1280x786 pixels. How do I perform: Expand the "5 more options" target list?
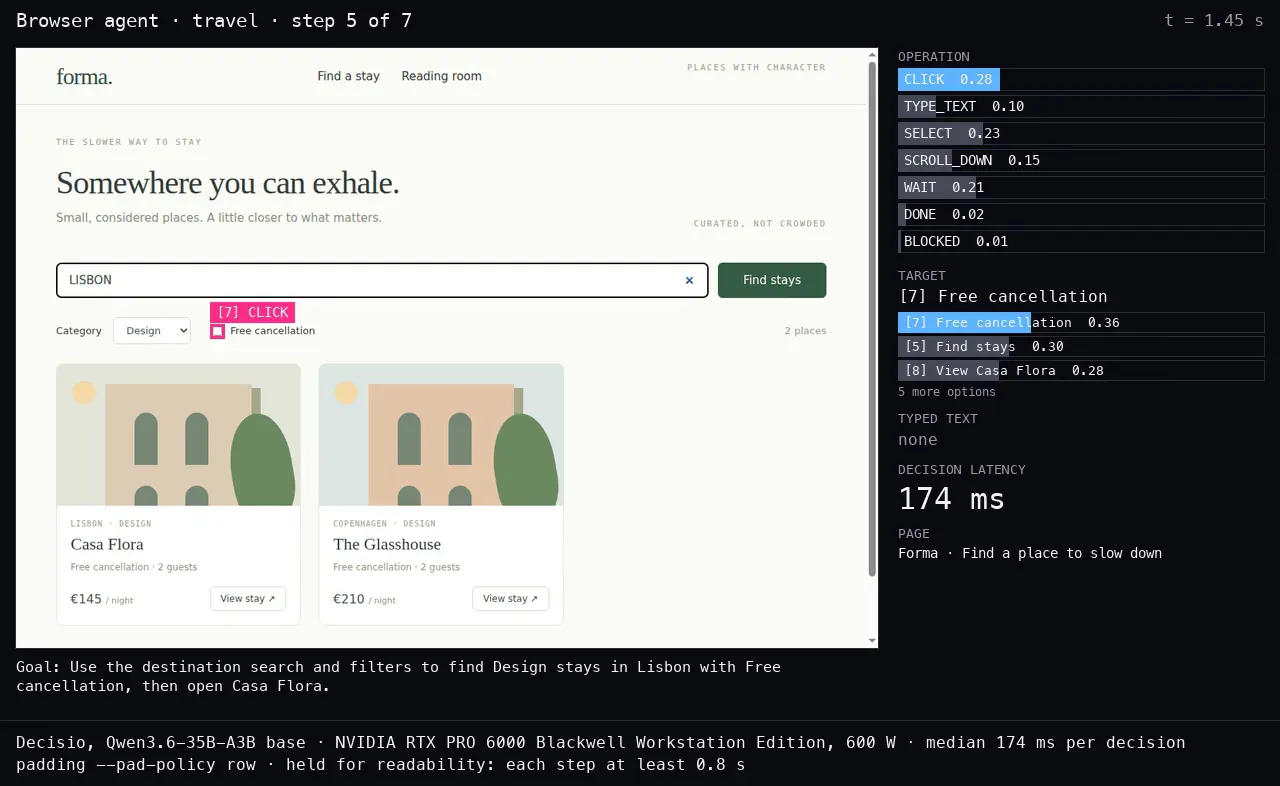coord(947,392)
